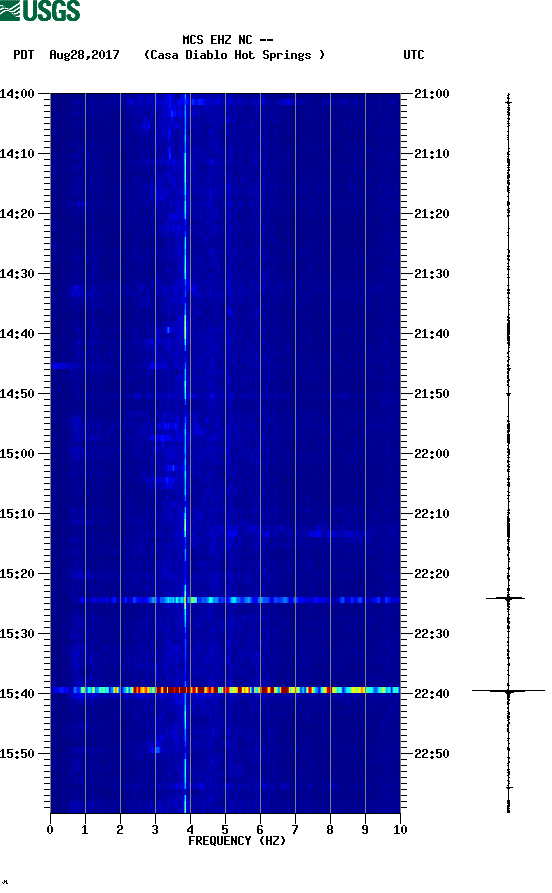Click the 14:30 PDT time tick
The height and width of the screenshot is (893, 552).
[17, 273]
